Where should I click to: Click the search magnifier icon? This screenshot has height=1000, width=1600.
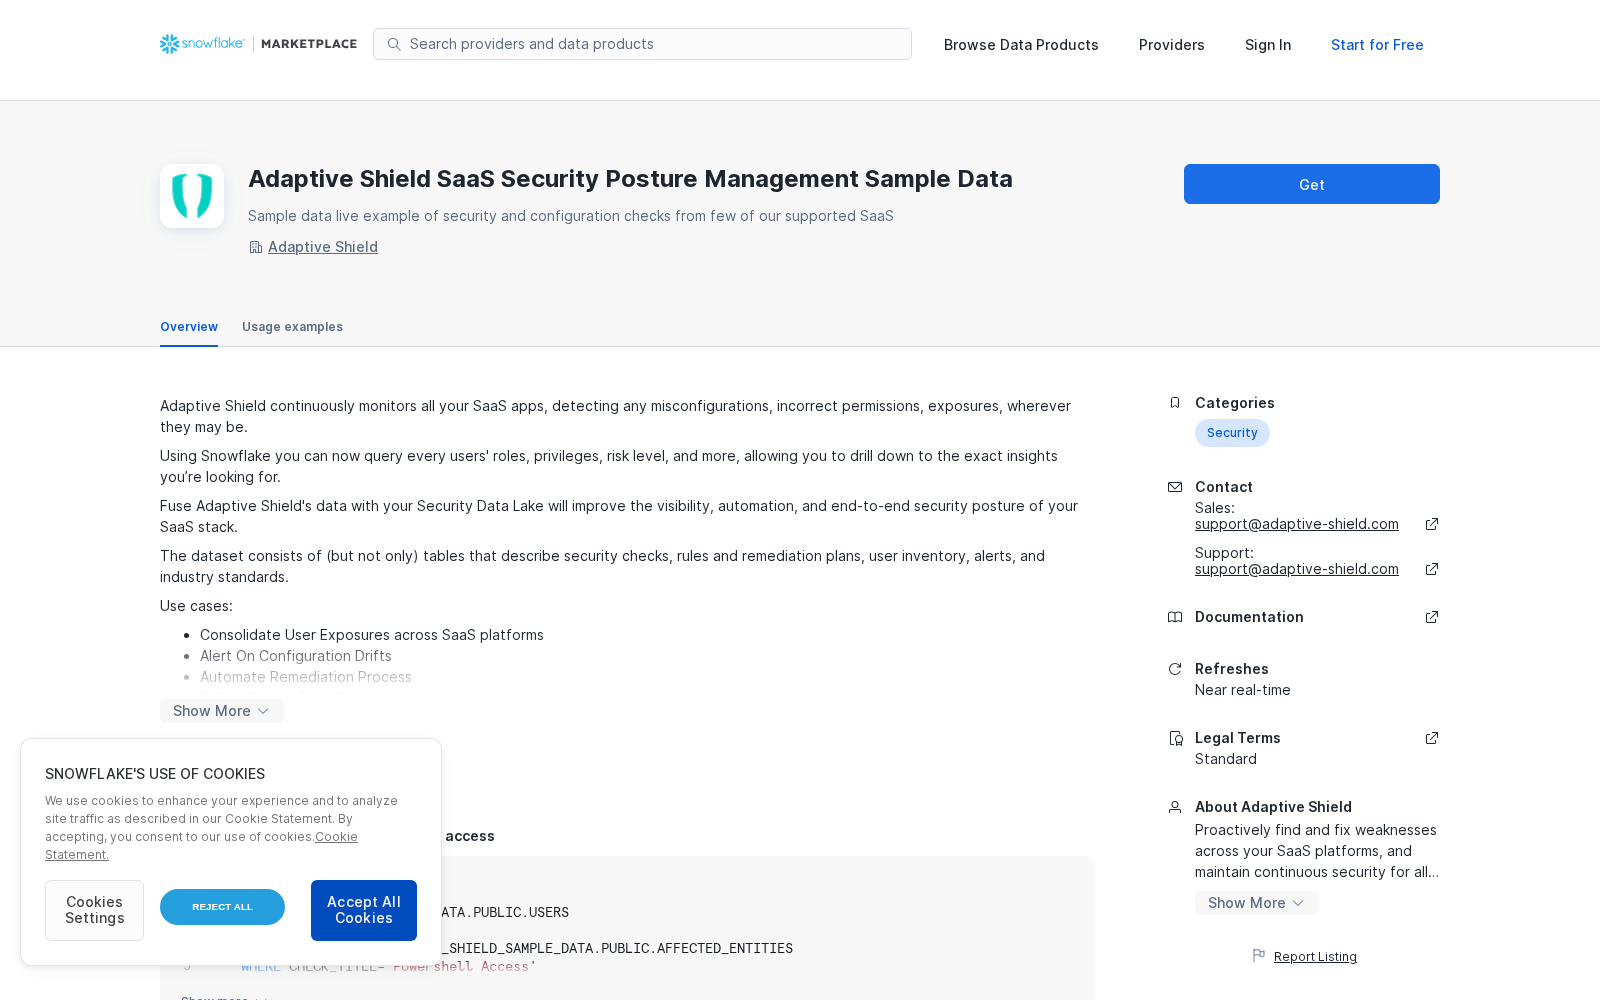click(394, 44)
